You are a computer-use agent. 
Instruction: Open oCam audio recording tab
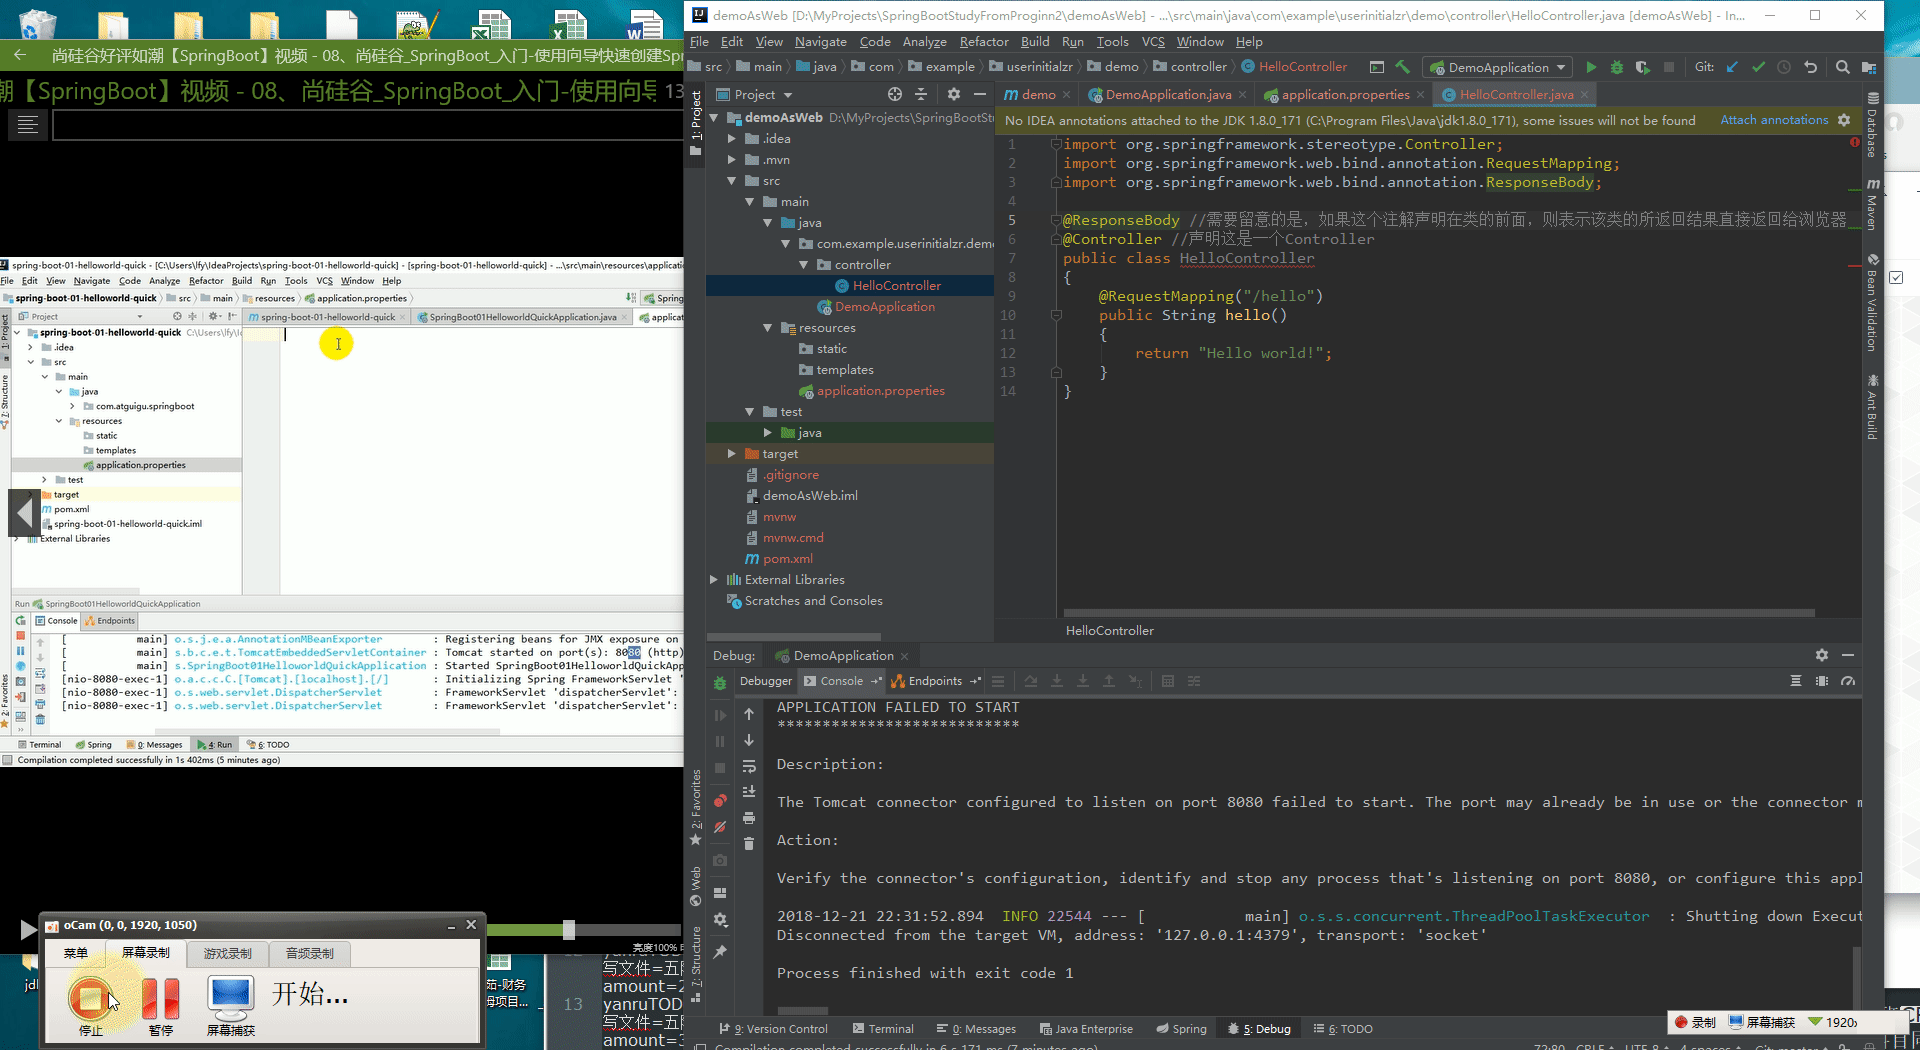tap(309, 954)
